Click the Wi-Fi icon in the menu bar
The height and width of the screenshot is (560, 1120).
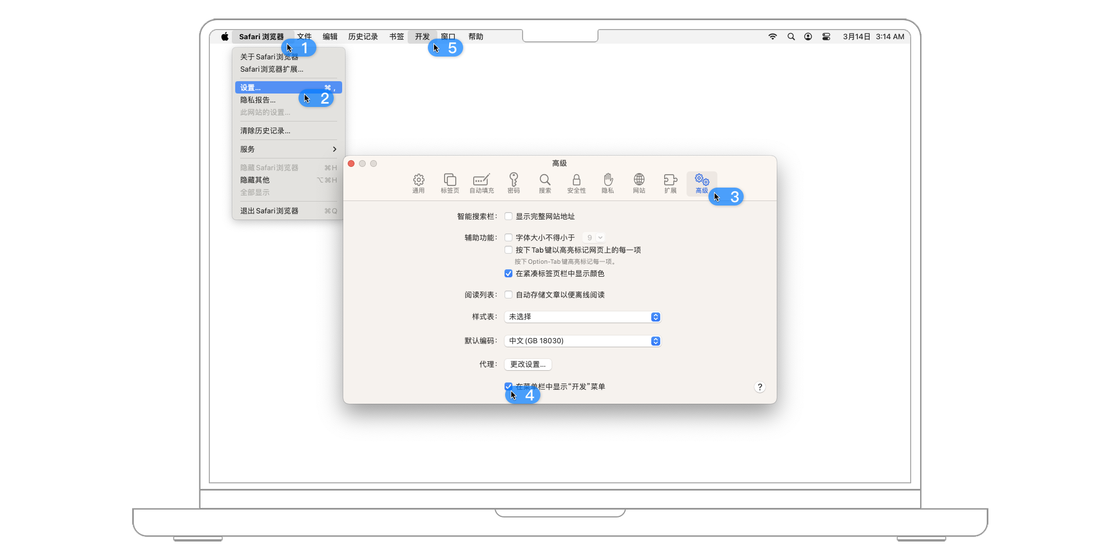pos(772,37)
